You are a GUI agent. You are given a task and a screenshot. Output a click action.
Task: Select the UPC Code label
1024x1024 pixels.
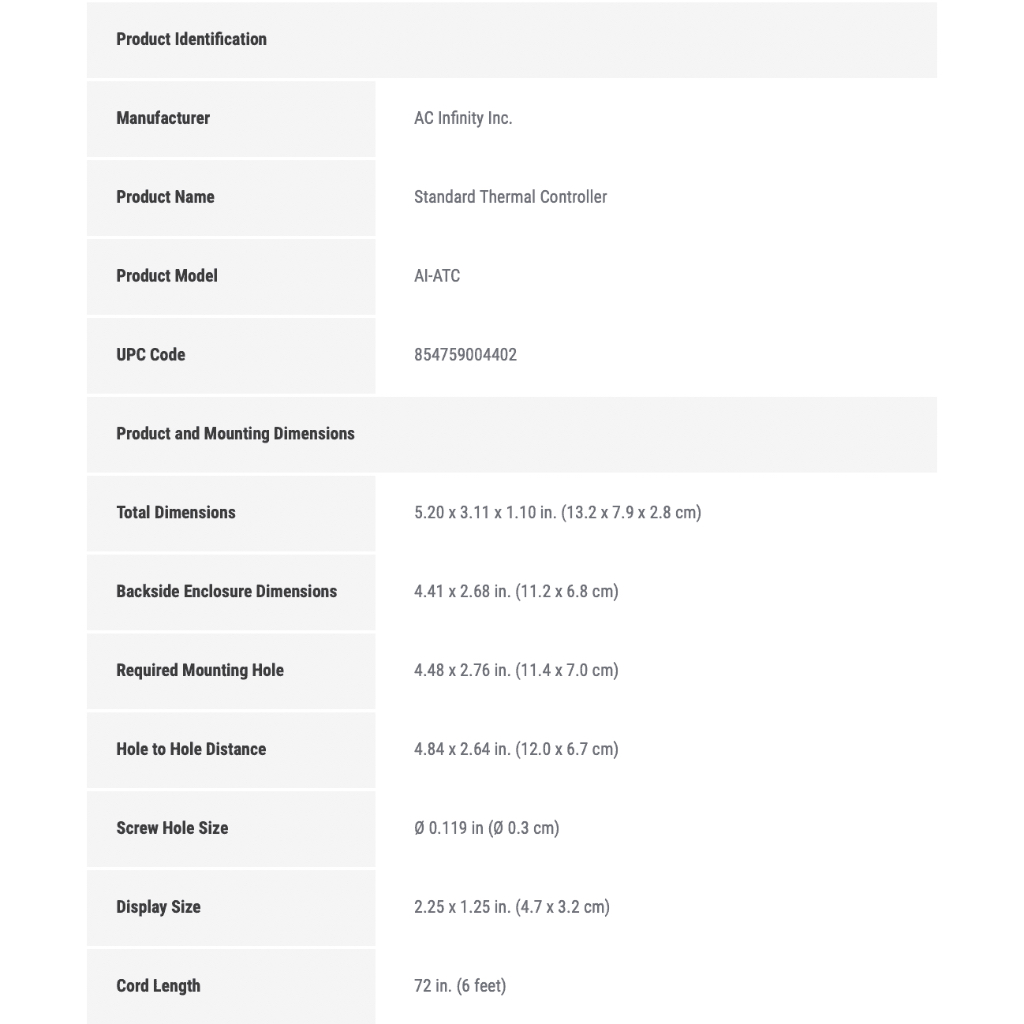[x=150, y=355]
